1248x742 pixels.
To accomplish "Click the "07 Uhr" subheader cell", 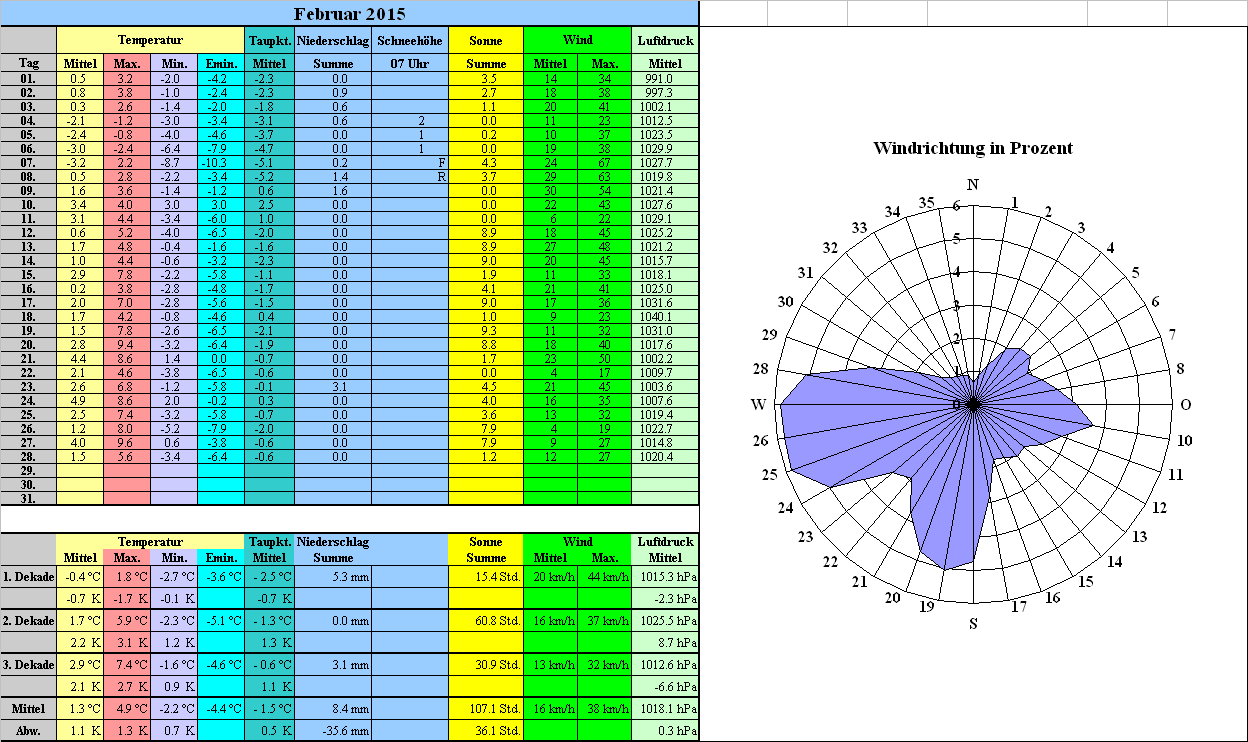I will point(409,63).
